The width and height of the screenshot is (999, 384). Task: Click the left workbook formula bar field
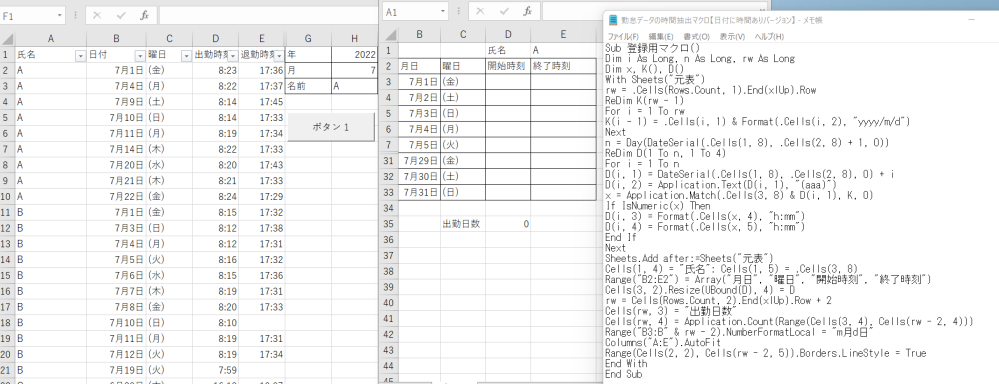pyautogui.click(x=268, y=15)
